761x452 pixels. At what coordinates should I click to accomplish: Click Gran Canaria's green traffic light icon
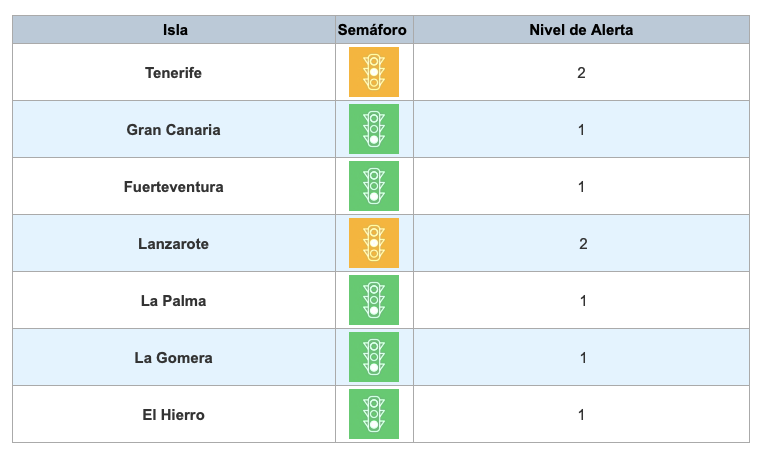(x=374, y=129)
